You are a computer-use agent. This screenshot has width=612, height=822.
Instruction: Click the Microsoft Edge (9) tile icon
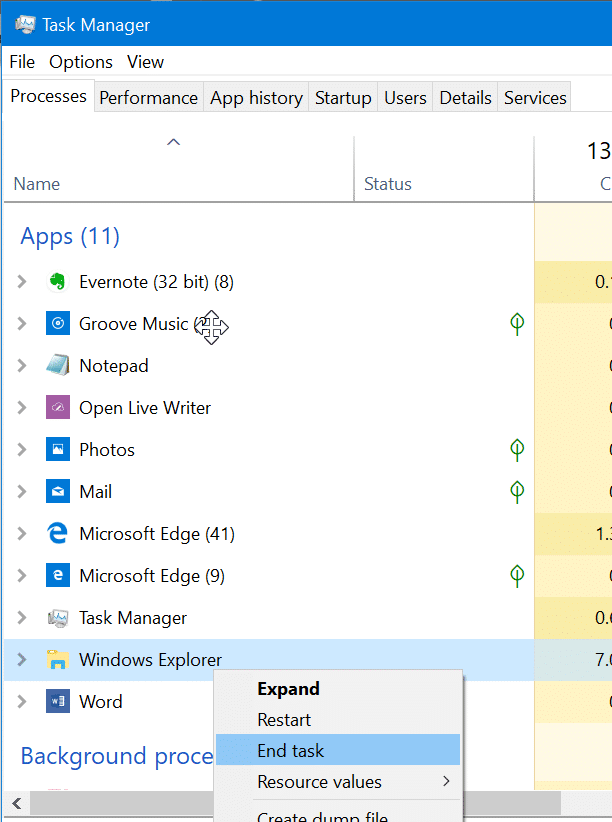tap(58, 575)
